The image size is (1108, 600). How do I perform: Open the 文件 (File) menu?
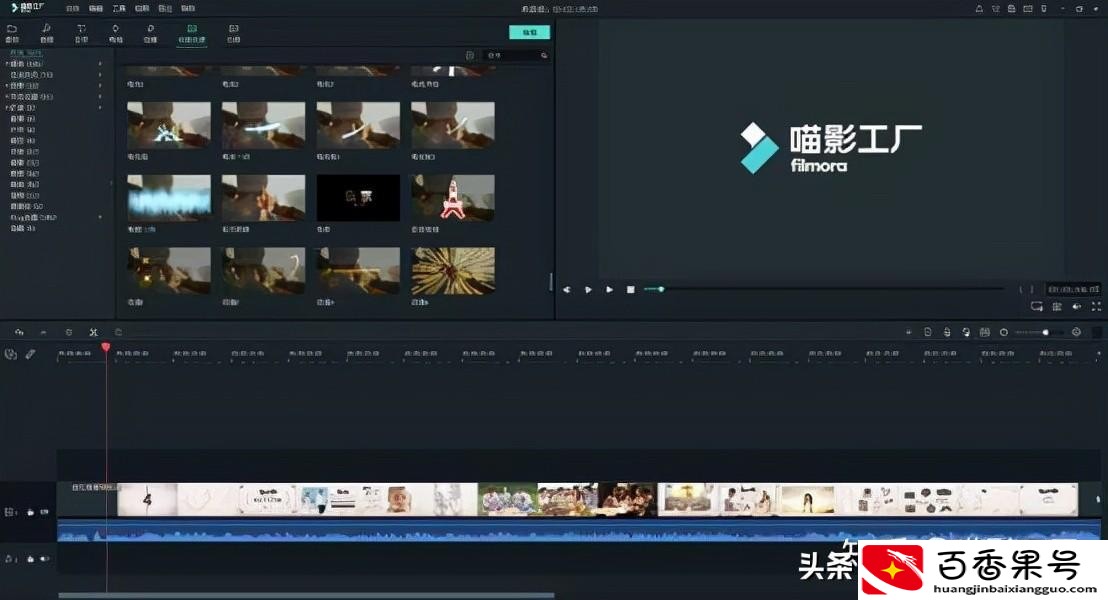coord(72,8)
